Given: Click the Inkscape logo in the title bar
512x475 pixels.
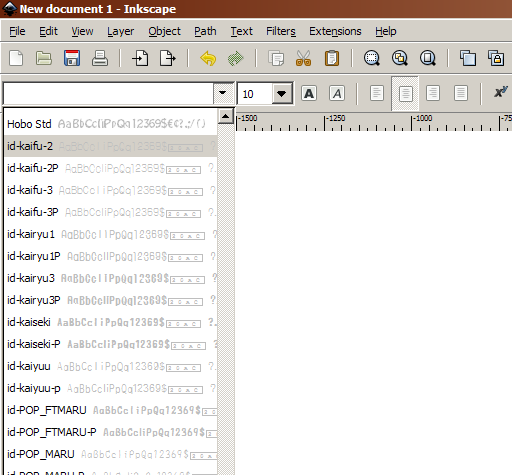Looking at the screenshot, I should (x=9, y=9).
